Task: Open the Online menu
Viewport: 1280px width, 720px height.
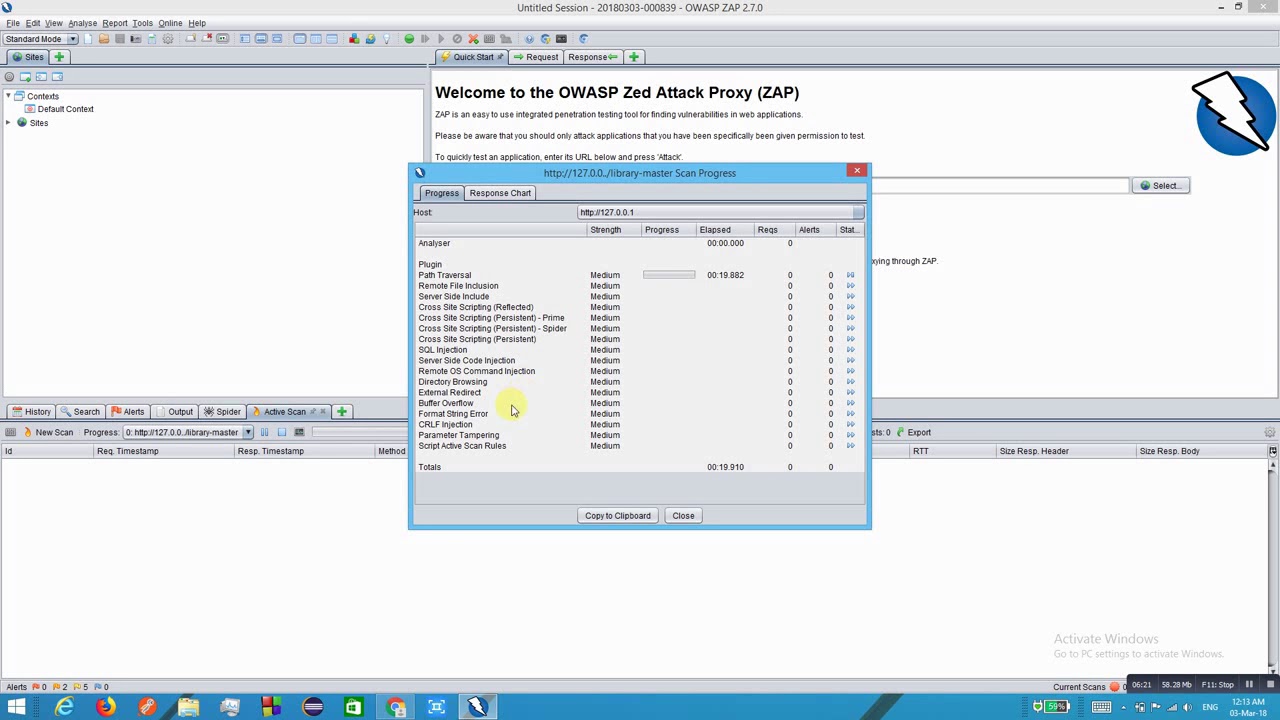Action: tap(170, 23)
